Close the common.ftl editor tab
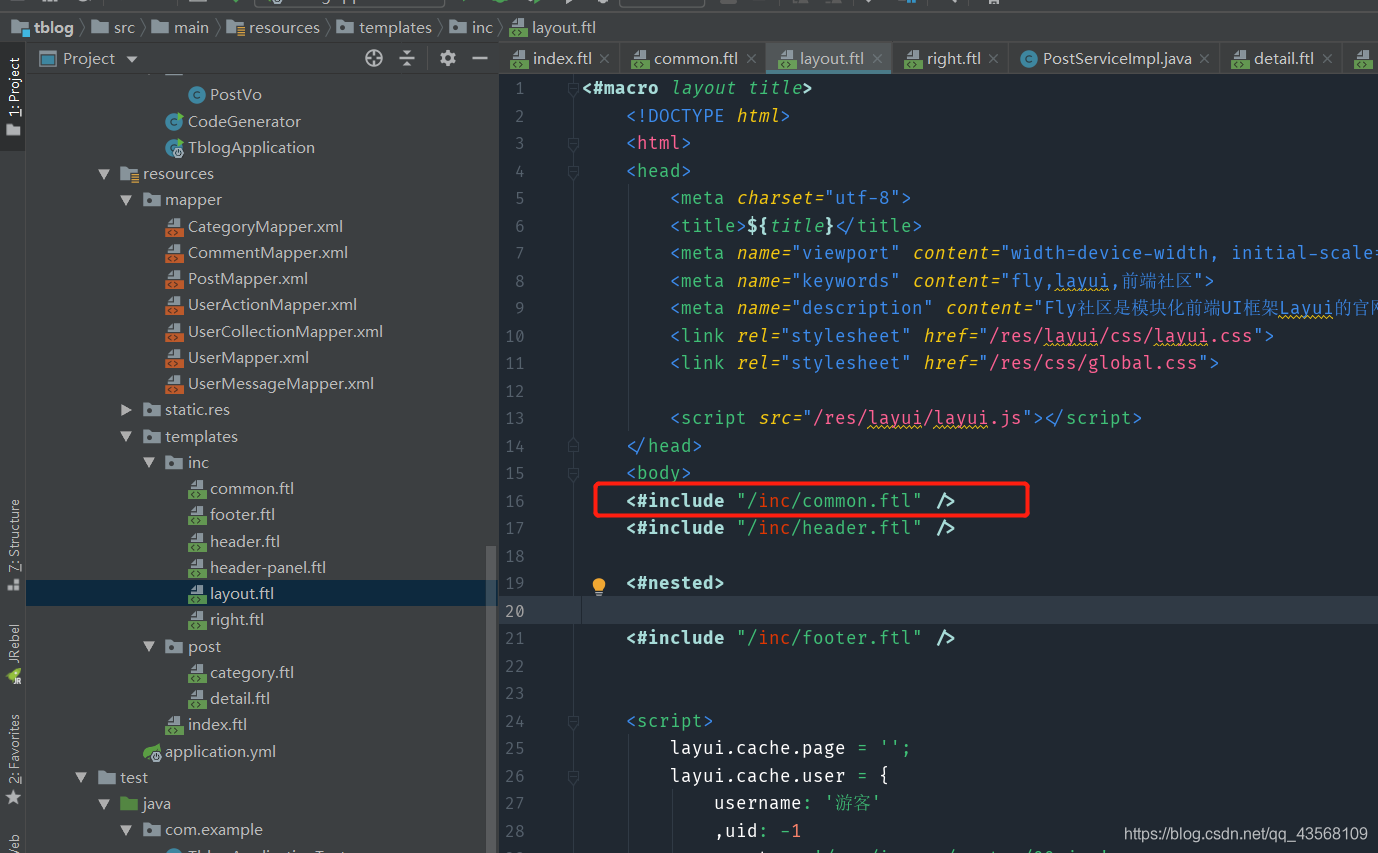The image size is (1378, 853). pyautogui.click(x=751, y=59)
